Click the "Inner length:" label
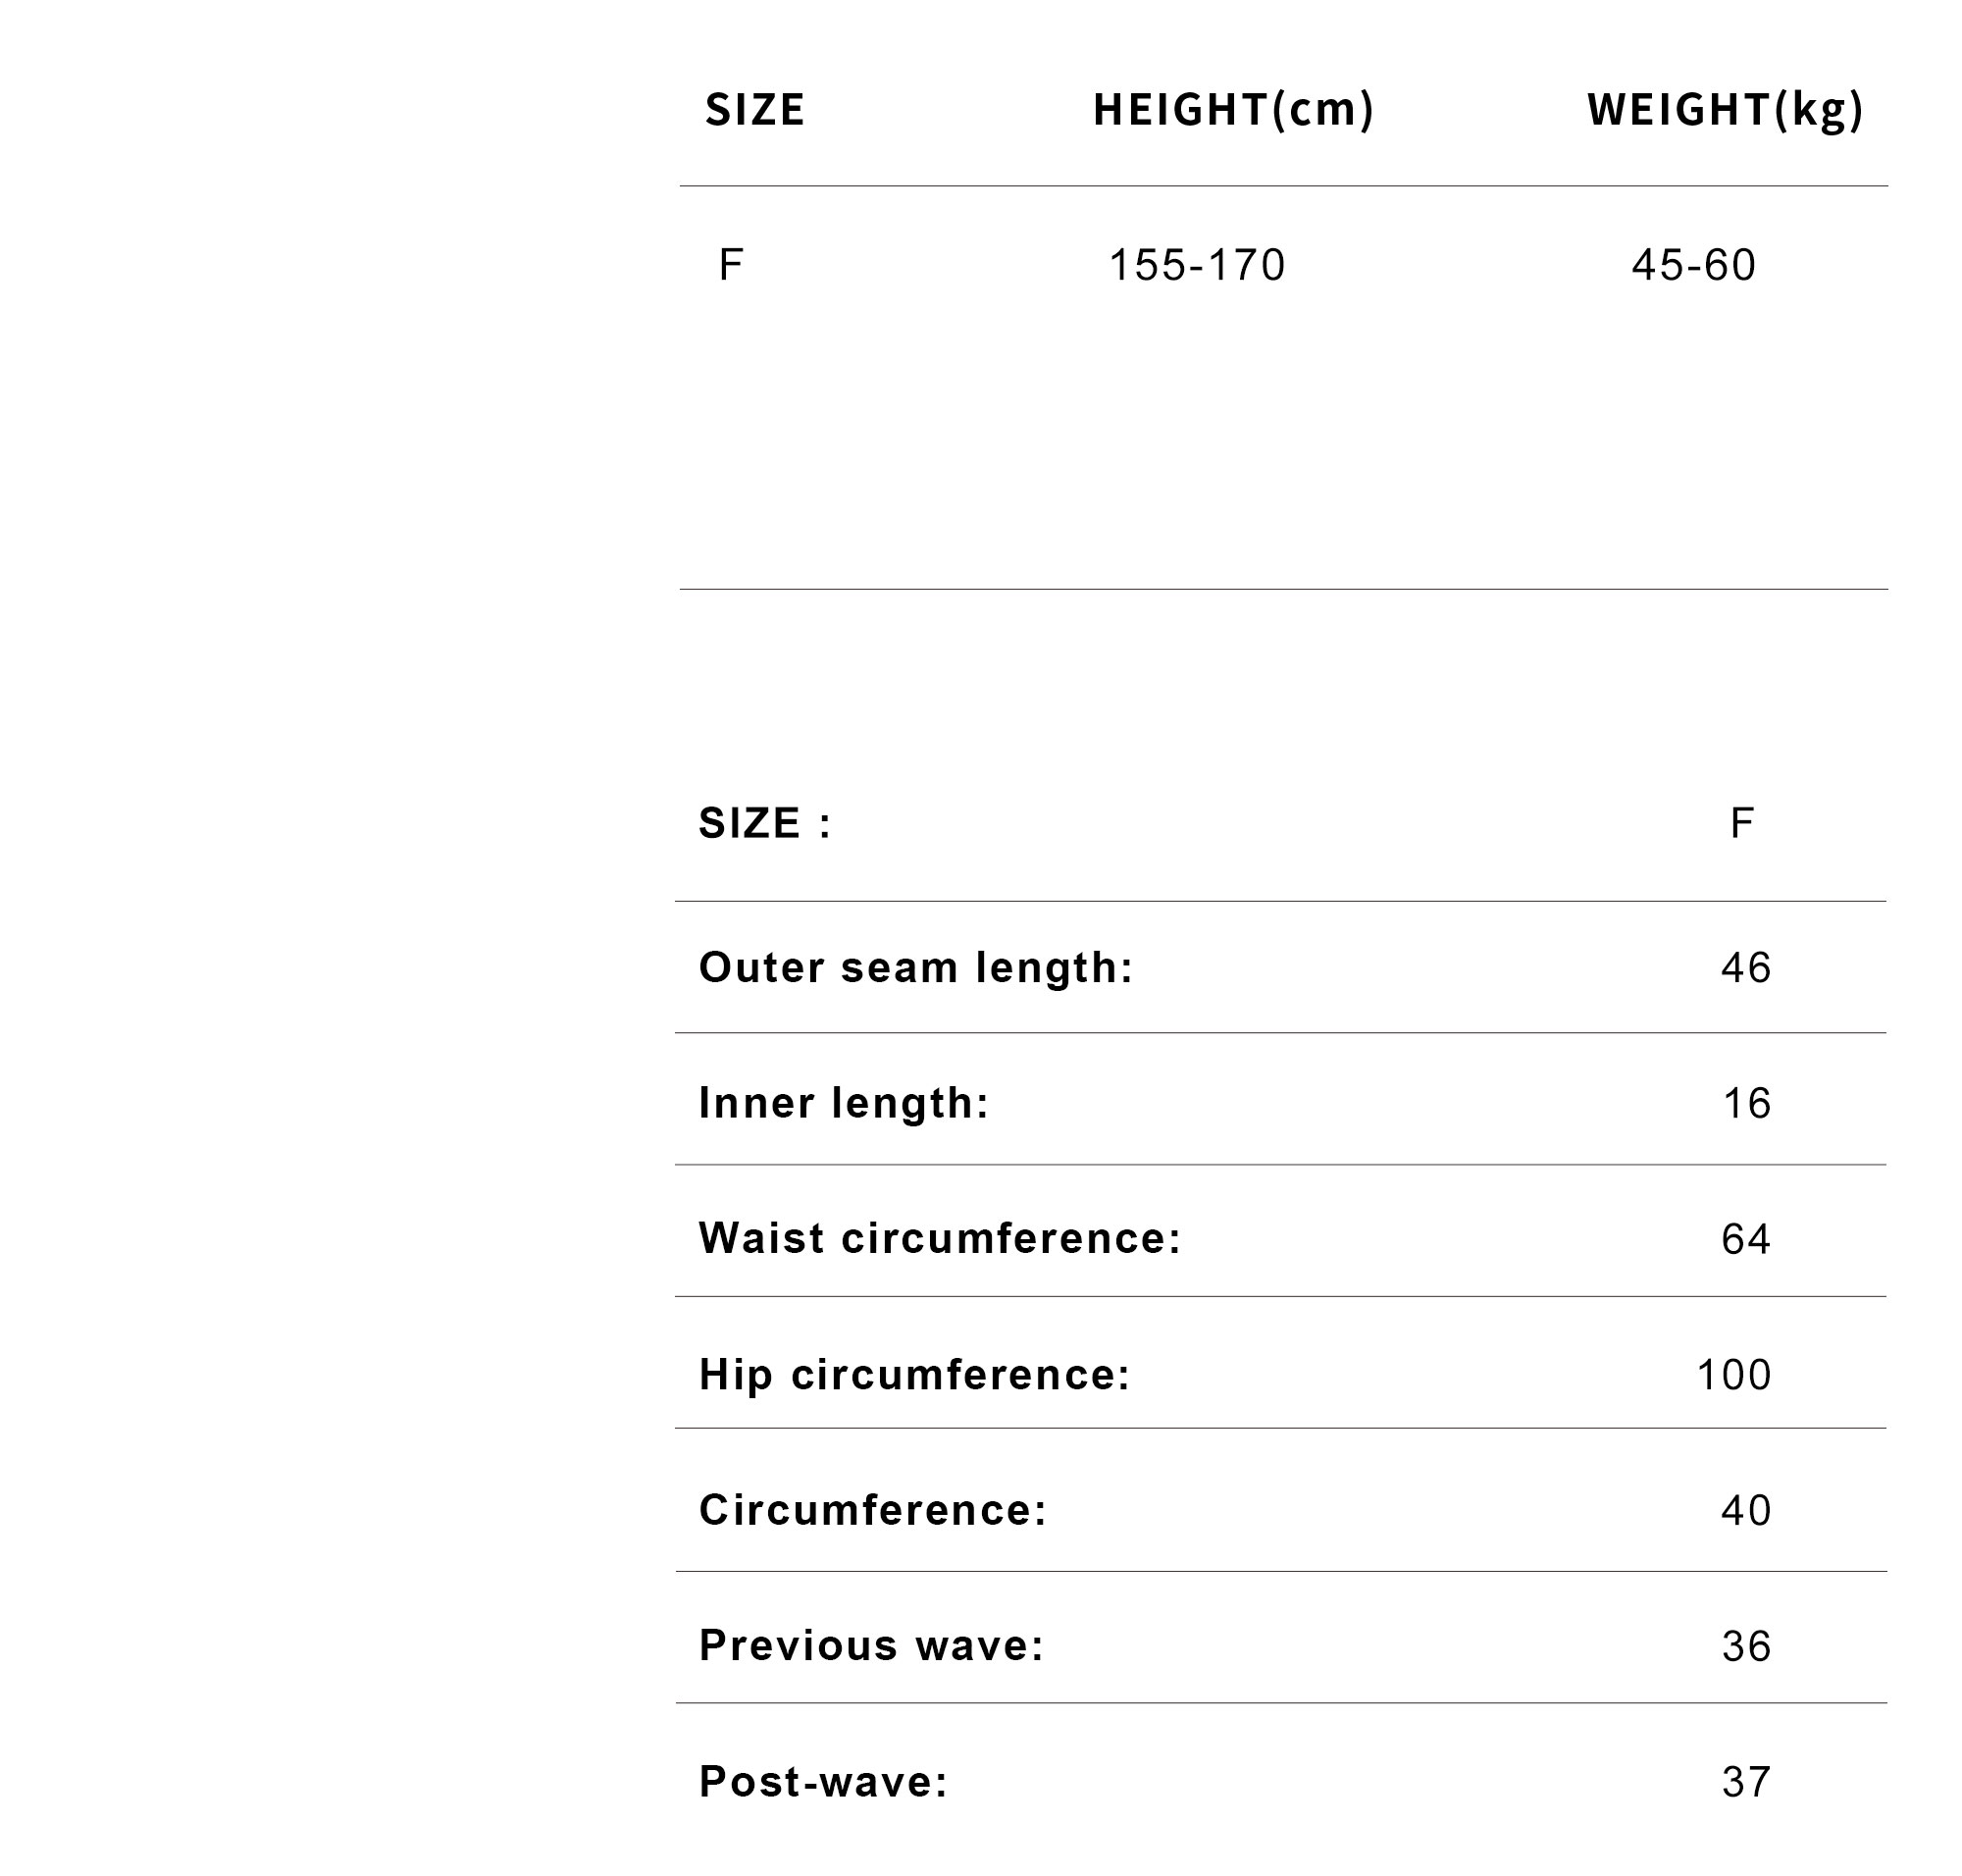This screenshot has height=1876, width=1962. [x=843, y=1103]
